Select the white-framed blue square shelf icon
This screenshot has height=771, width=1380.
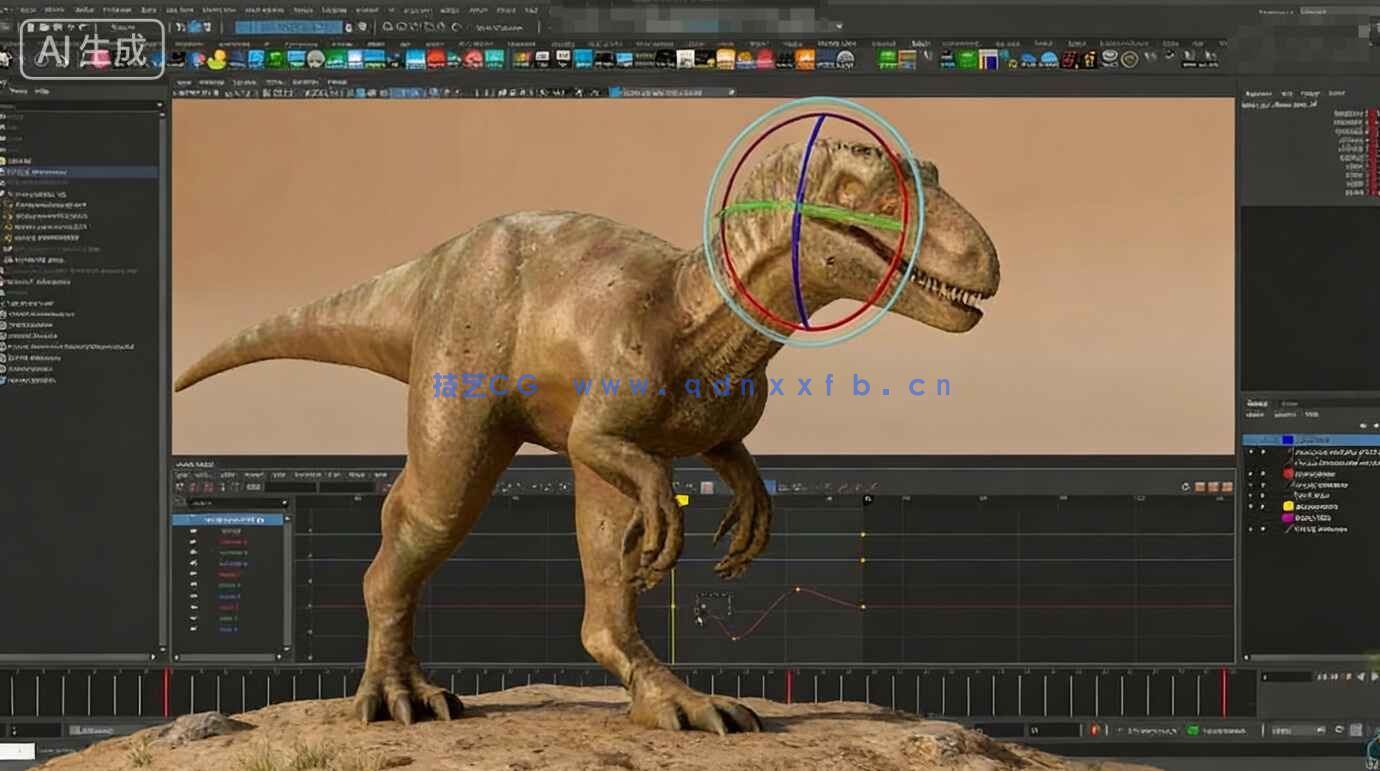(x=988, y=59)
